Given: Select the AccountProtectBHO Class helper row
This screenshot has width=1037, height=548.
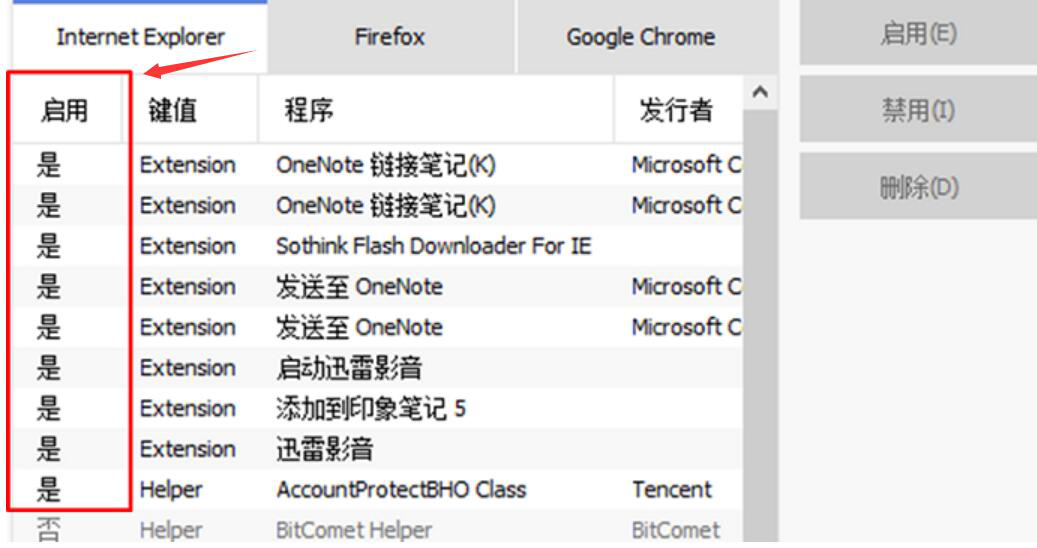Looking at the screenshot, I should coord(400,490).
